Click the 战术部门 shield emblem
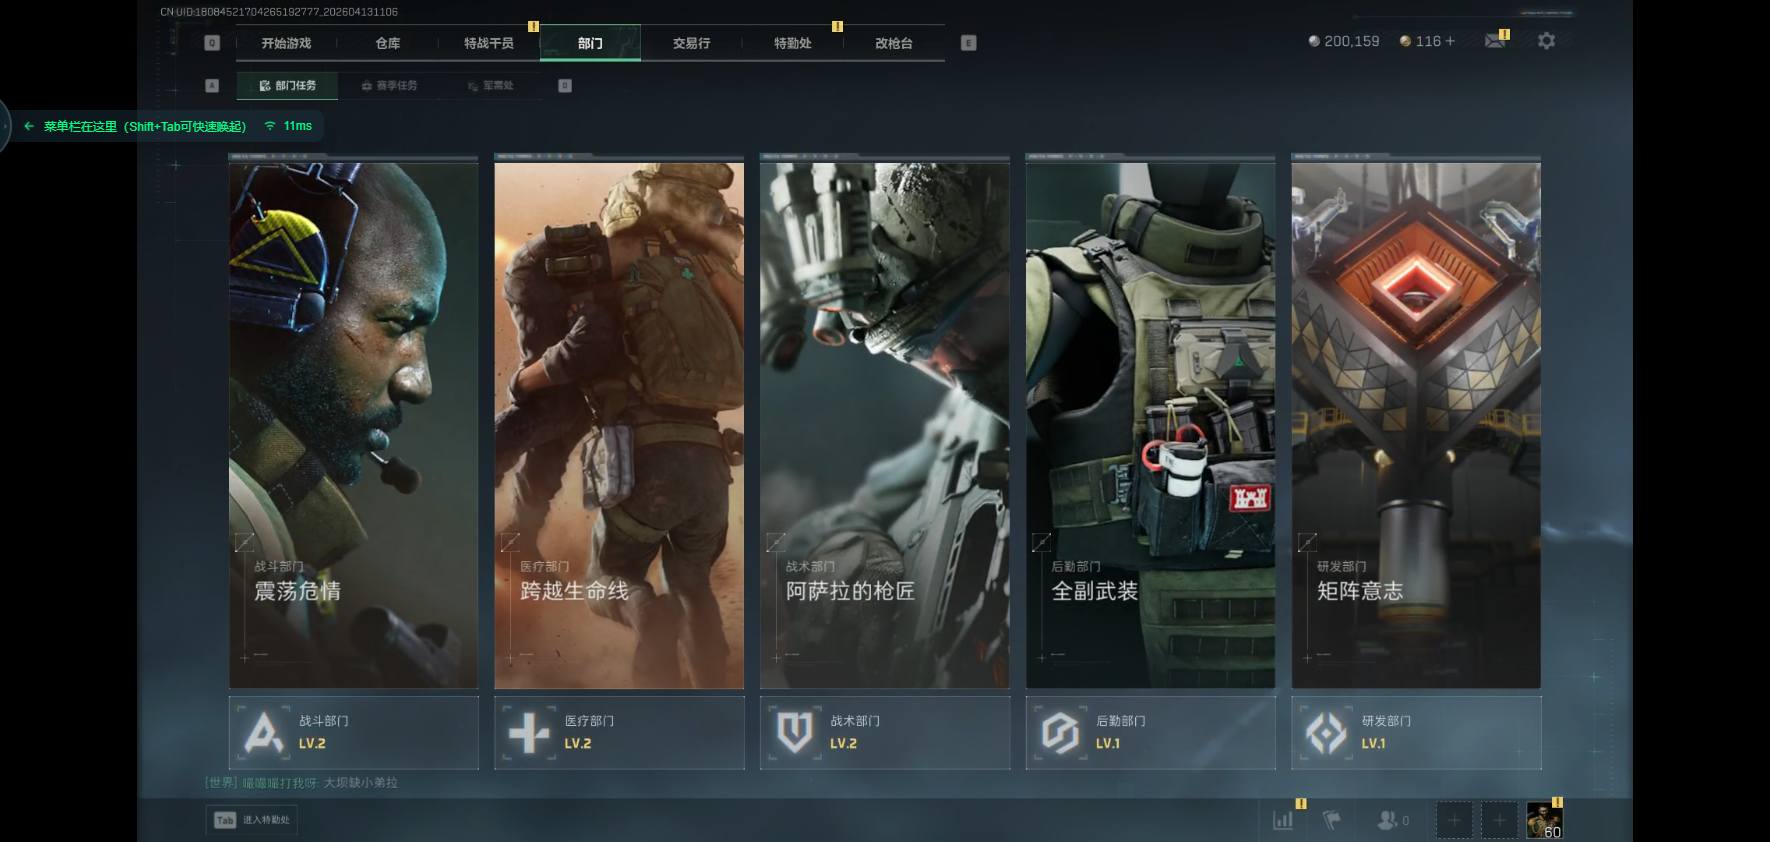The image size is (1770, 842). pyautogui.click(x=795, y=733)
